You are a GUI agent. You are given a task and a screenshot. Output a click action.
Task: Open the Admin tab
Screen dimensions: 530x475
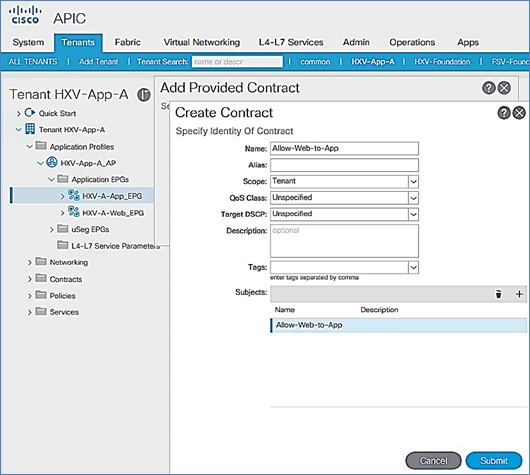pos(356,43)
